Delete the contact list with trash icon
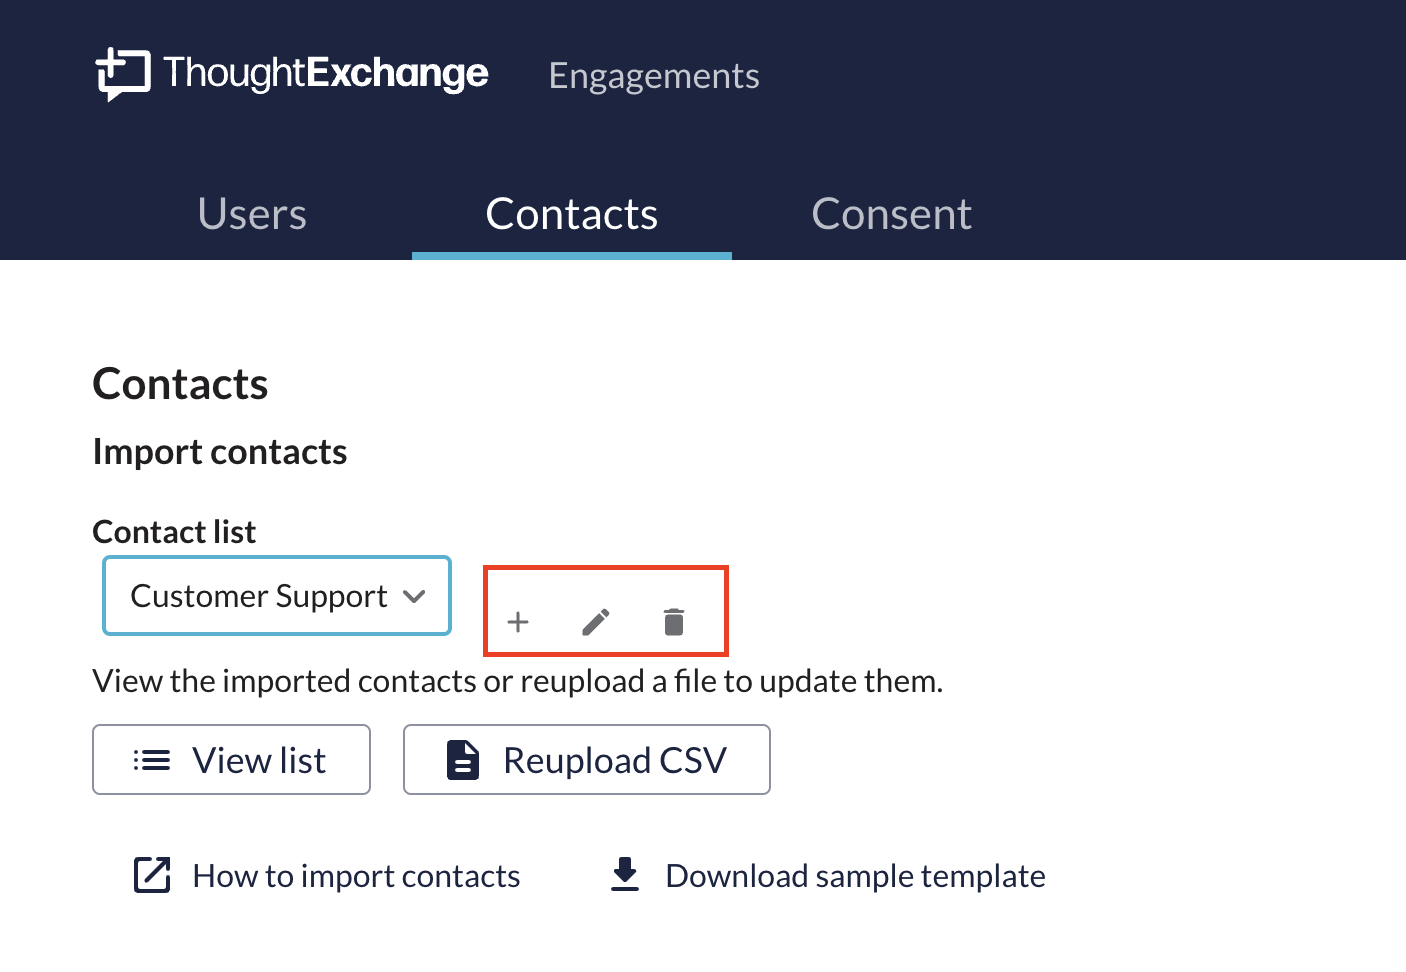Image resolution: width=1406 pixels, height=972 pixels. coord(674,622)
